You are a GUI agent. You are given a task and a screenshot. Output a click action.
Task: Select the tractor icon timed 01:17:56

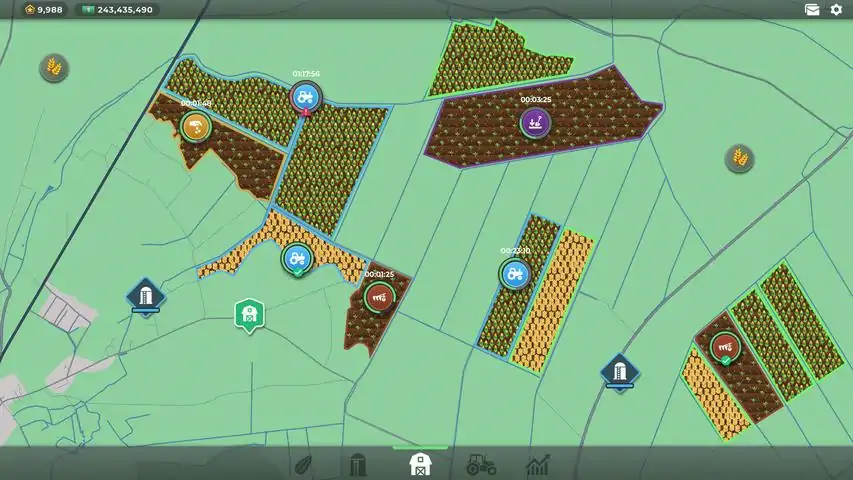click(x=305, y=98)
